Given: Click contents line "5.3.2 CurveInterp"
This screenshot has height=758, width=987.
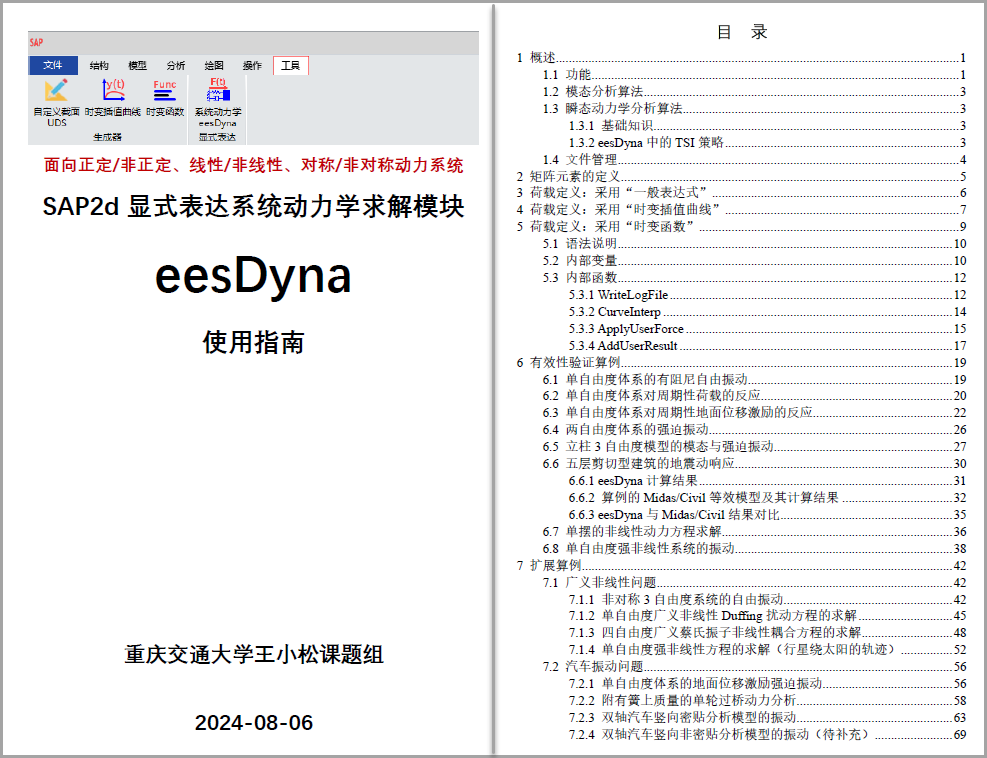Looking at the screenshot, I should 768,312.
